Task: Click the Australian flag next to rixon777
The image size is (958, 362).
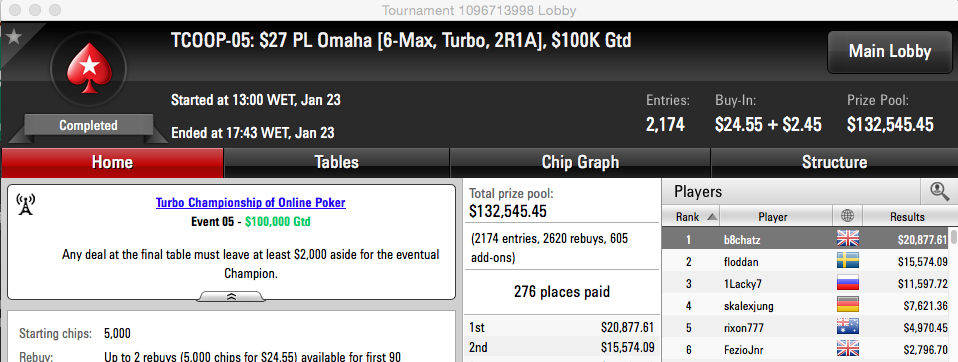Action: click(x=847, y=327)
